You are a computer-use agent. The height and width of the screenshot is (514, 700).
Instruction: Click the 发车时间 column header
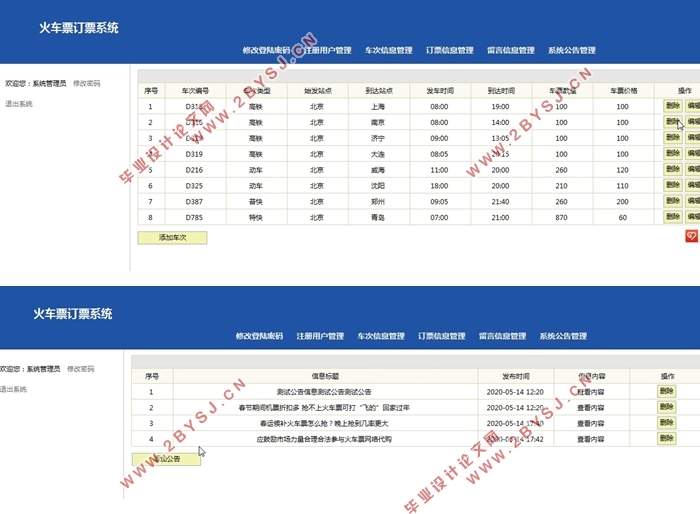pos(440,91)
